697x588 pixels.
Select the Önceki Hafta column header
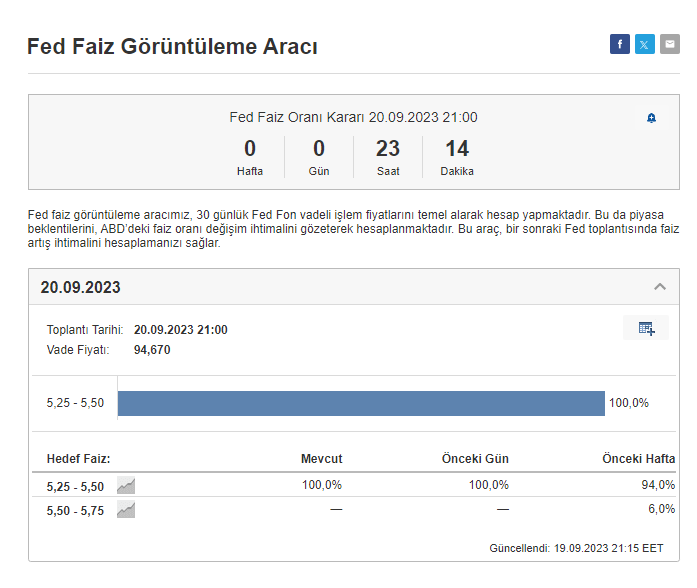(x=638, y=459)
